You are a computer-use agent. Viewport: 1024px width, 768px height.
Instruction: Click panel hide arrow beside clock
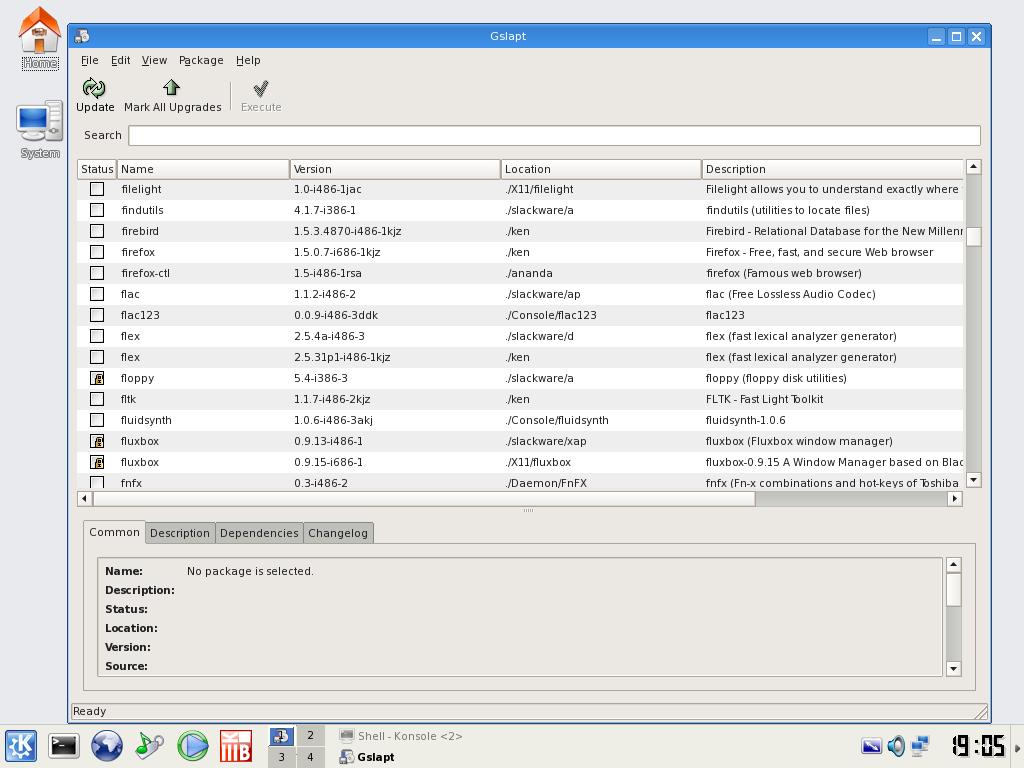[x=1017, y=746]
